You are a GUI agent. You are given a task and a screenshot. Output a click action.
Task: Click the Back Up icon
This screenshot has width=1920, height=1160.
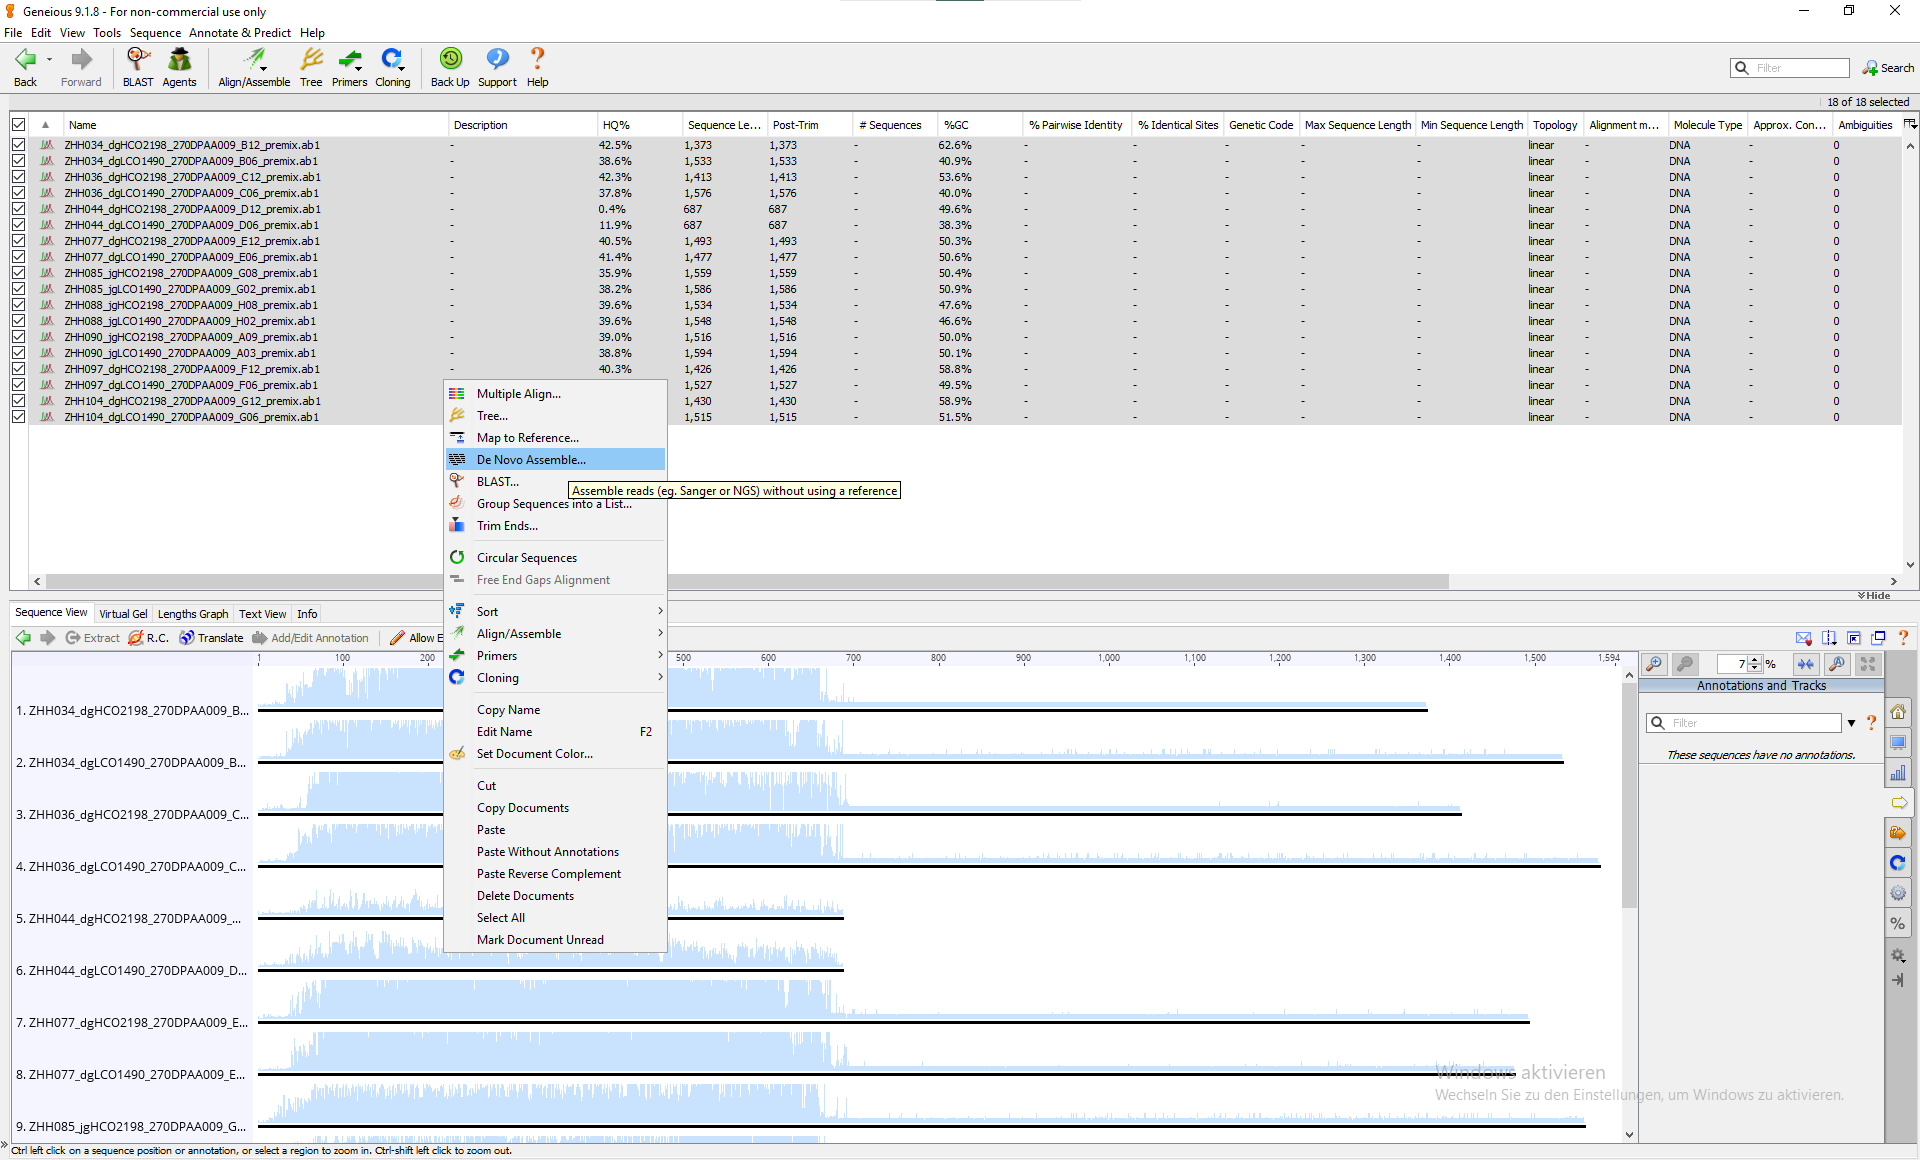click(450, 67)
